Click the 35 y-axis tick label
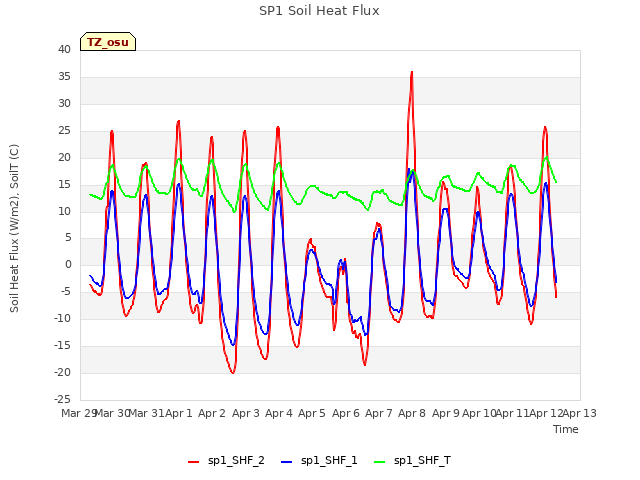 coord(64,76)
